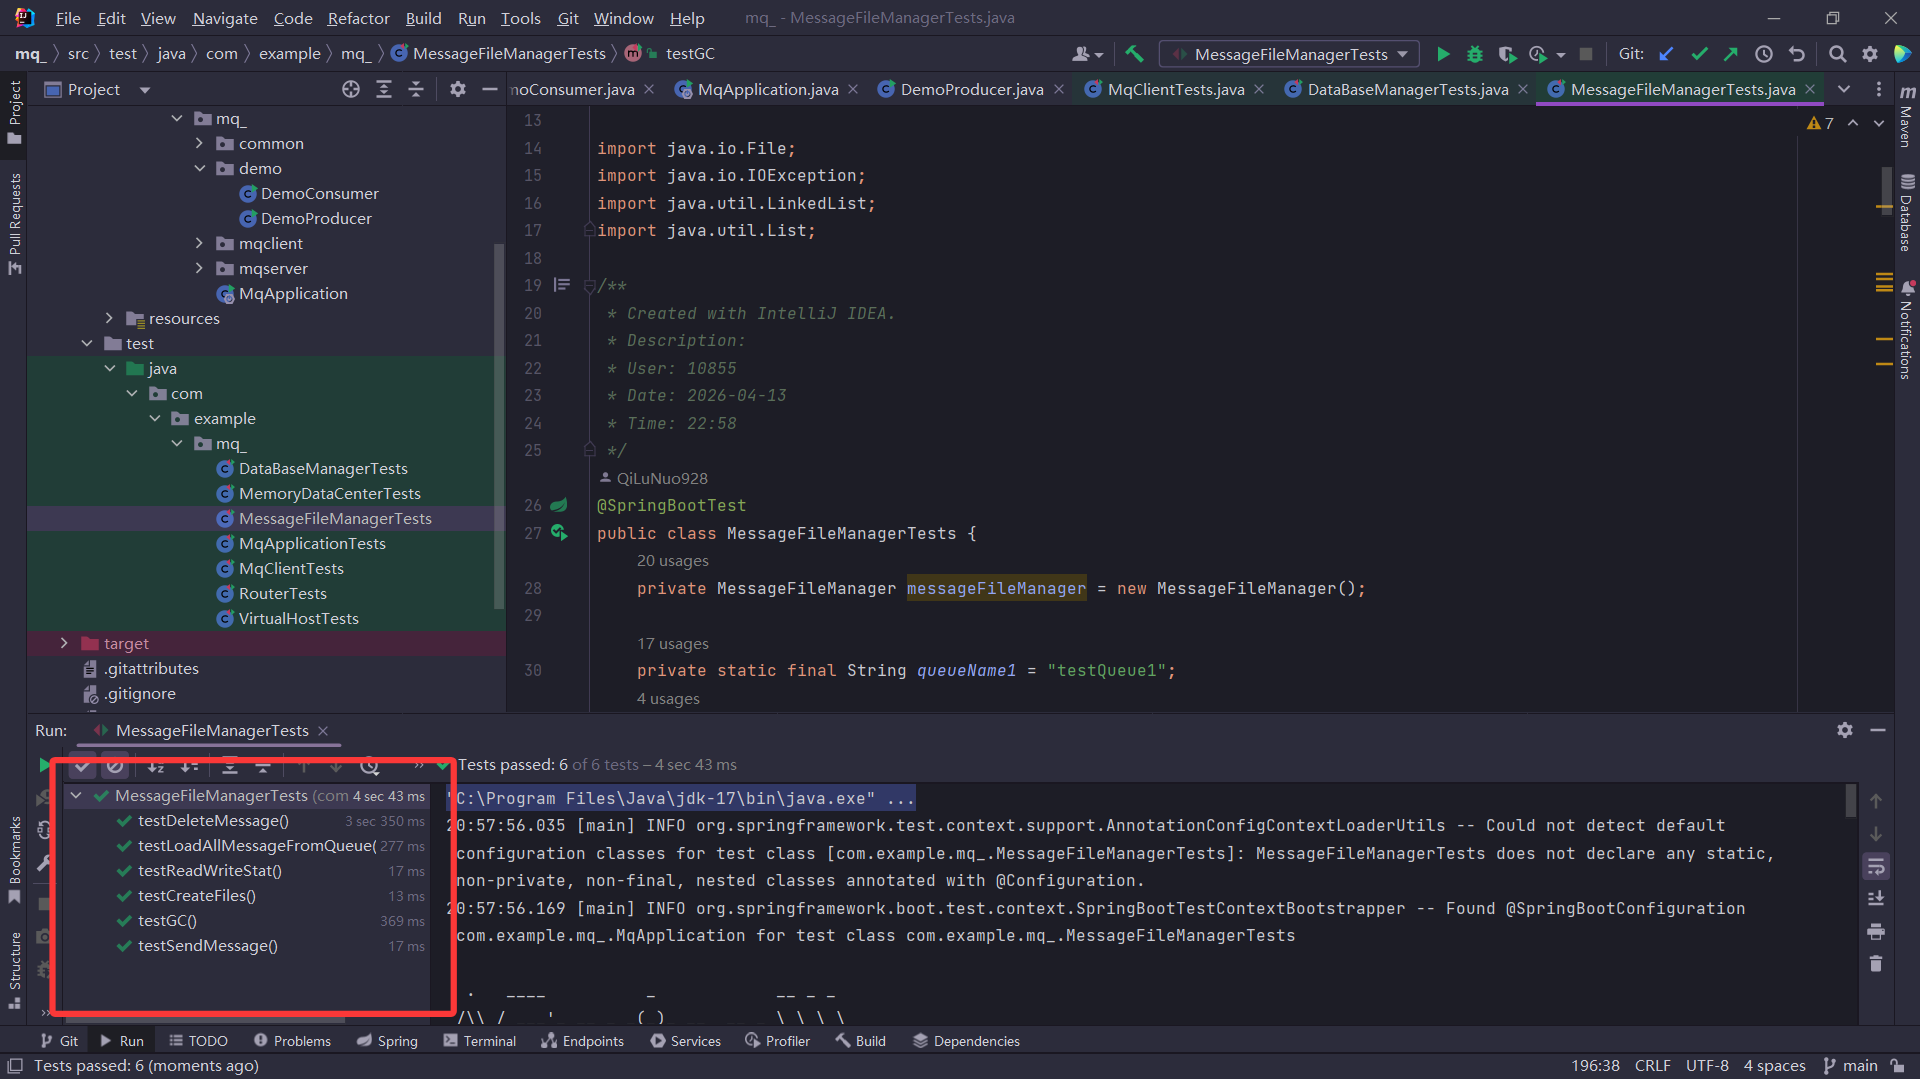Screen dimensions: 1920x1080
Task: Run with Coverage using shield icon
Action: pyautogui.click(x=1506, y=54)
